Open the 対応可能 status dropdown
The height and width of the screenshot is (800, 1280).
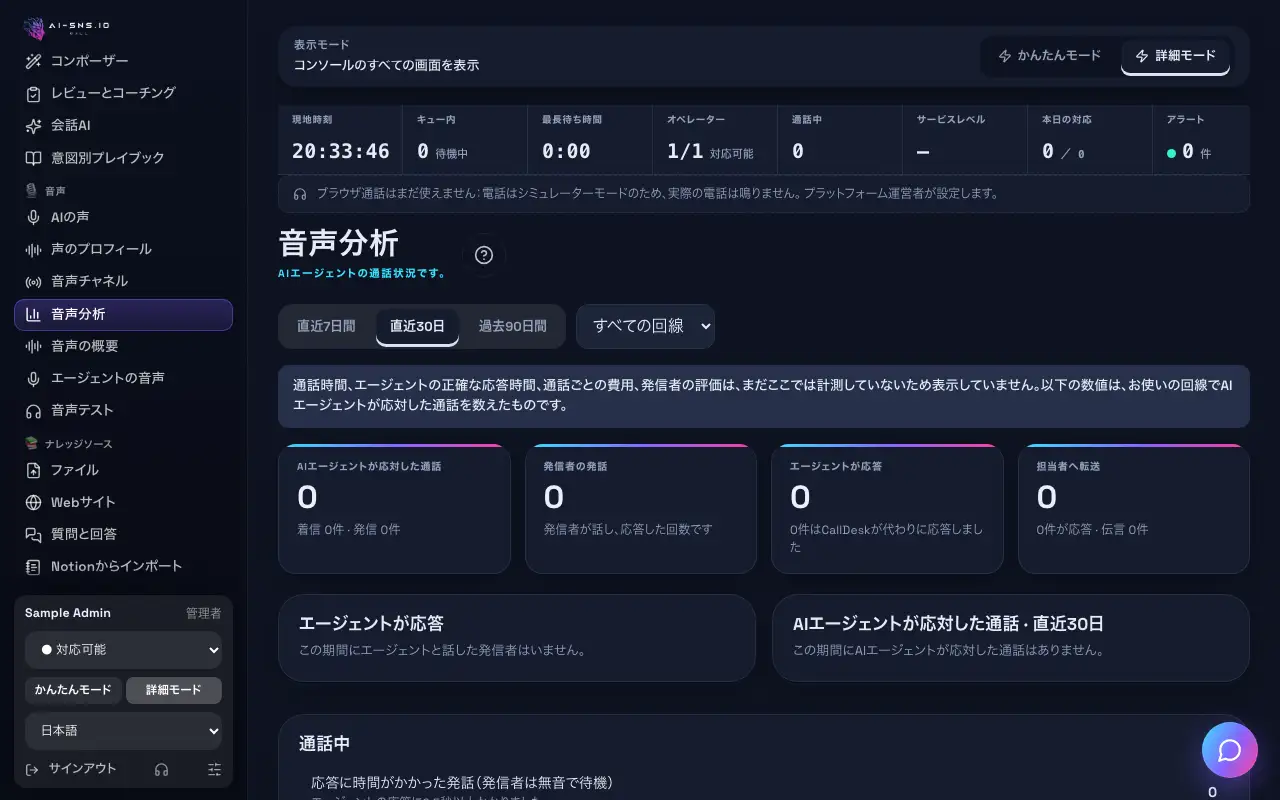(x=123, y=650)
